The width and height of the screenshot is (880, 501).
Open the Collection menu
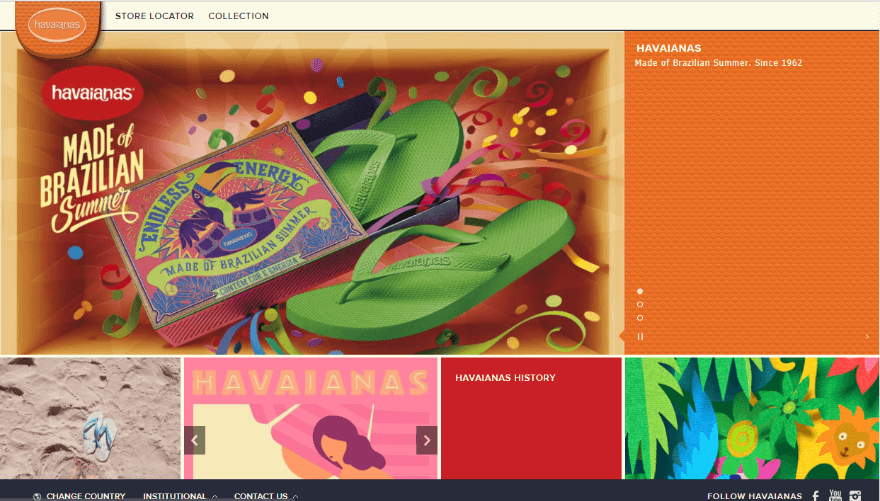pos(239,16)
